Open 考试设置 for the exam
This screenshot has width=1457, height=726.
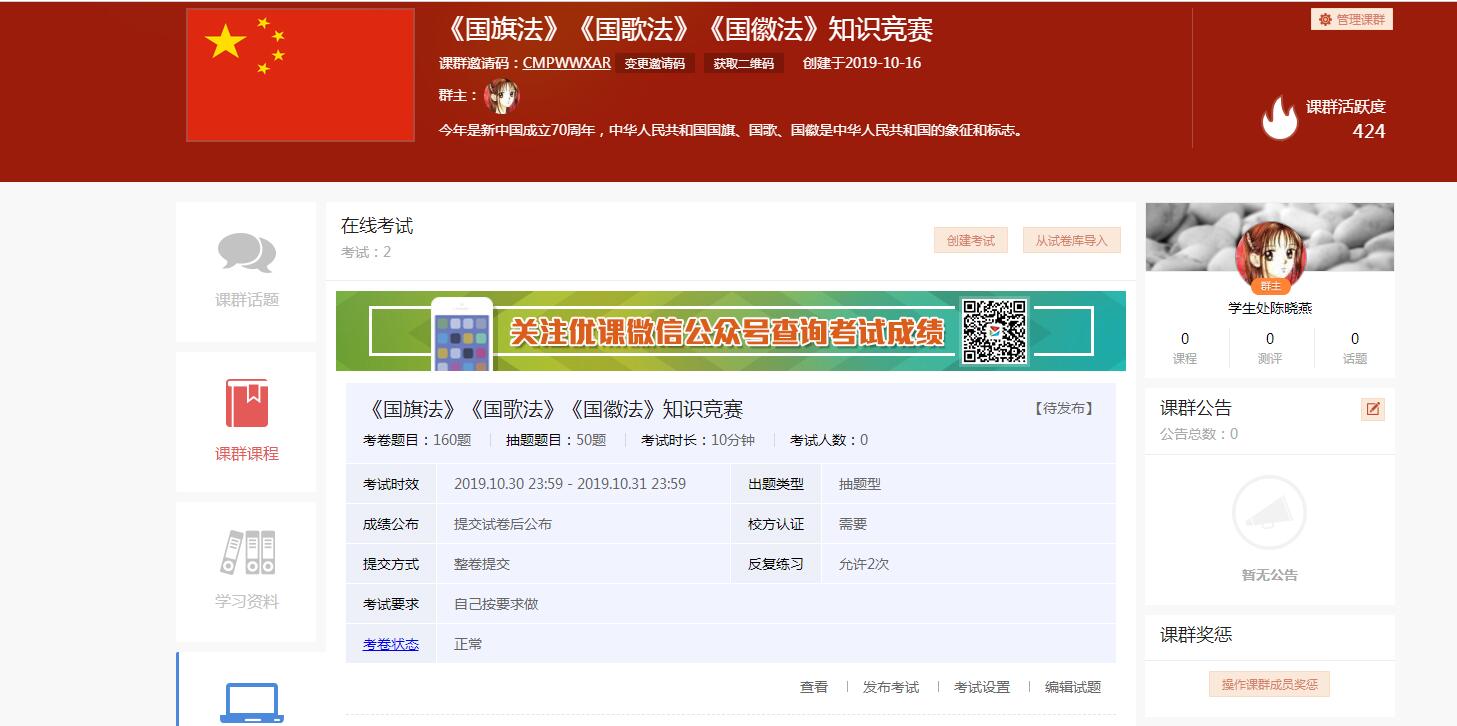(x=981, y=687)
